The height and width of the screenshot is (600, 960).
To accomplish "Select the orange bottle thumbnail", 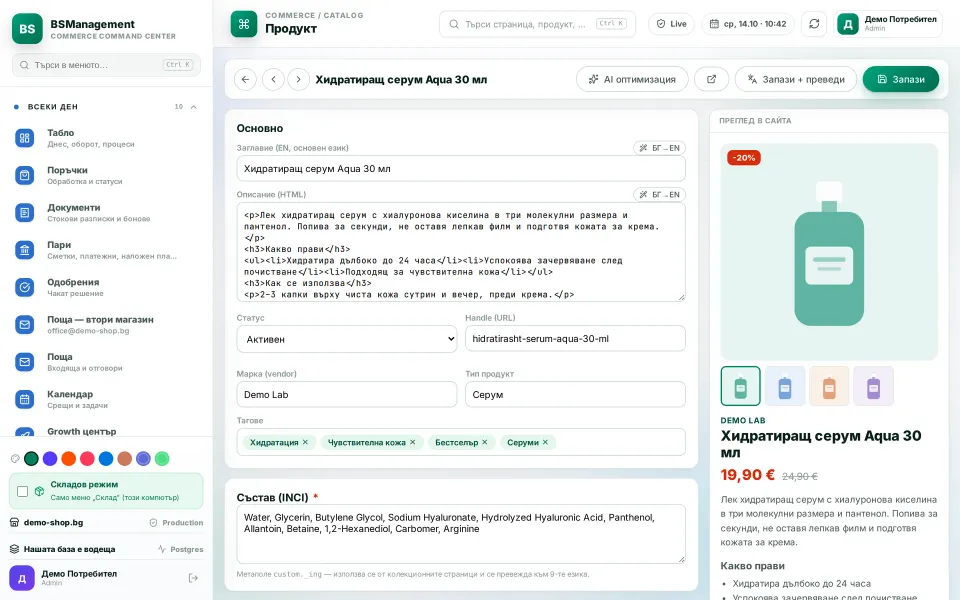I will pyautogui.click(x=829, y=386).
